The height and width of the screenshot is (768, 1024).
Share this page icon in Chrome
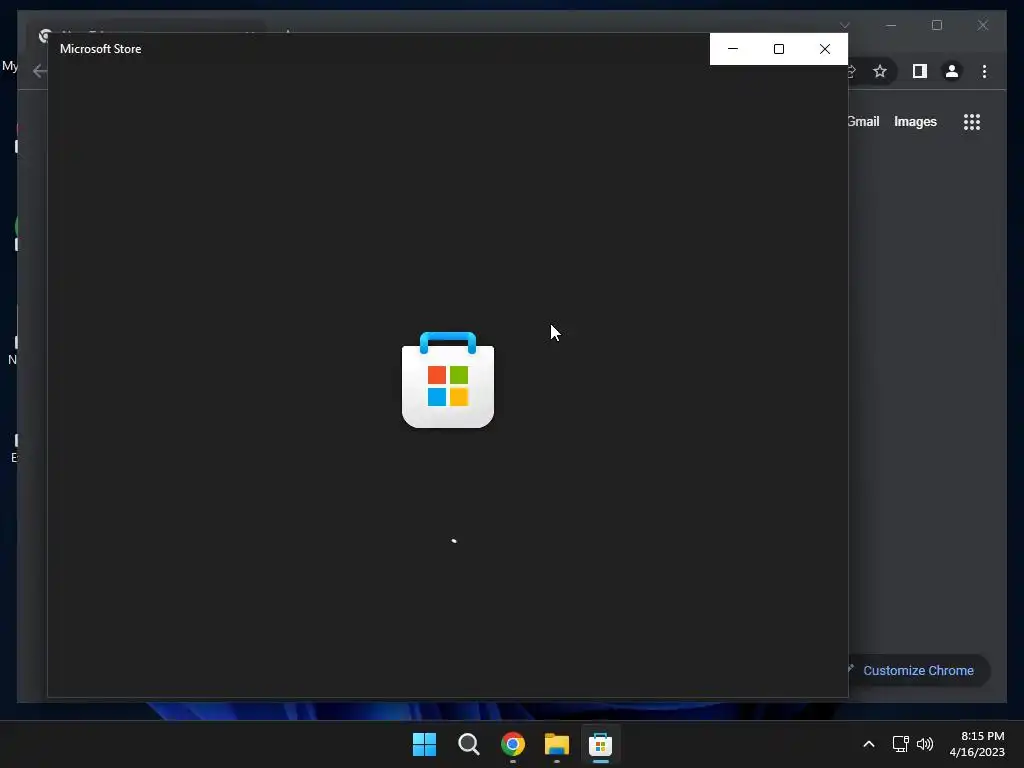coord(851,71)
